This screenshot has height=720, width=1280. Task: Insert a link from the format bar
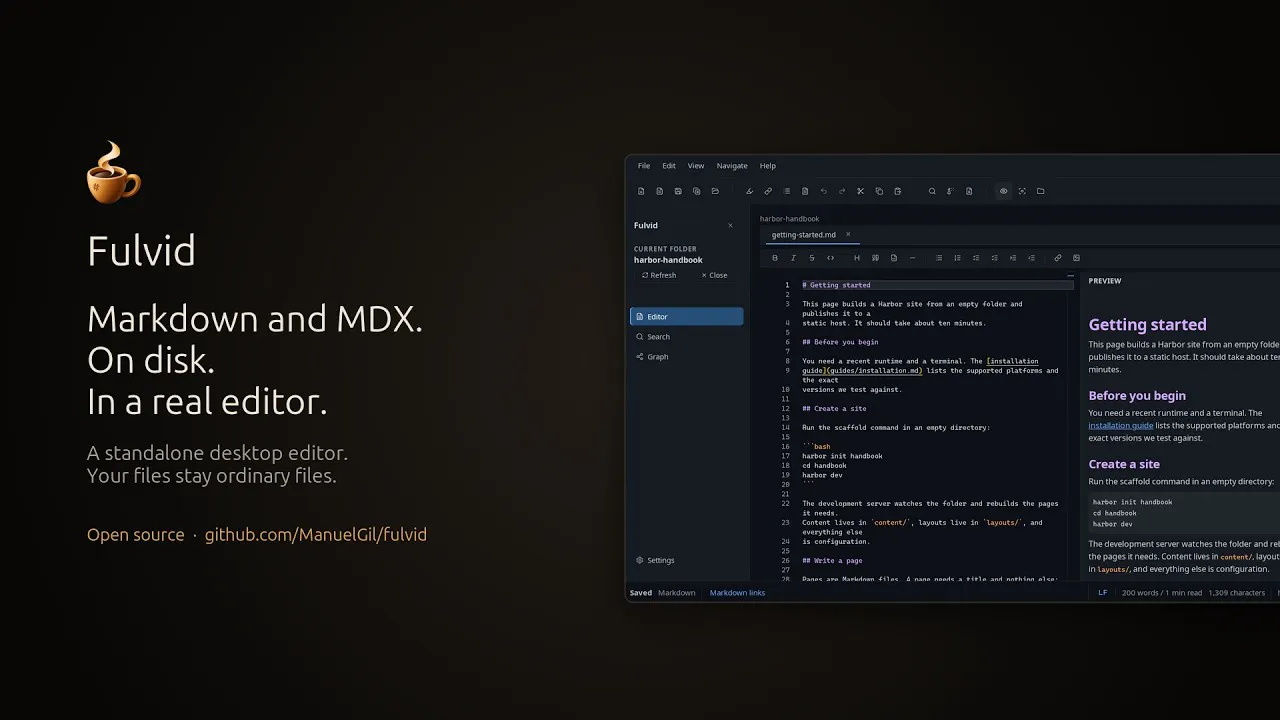tap(1058, 258)
